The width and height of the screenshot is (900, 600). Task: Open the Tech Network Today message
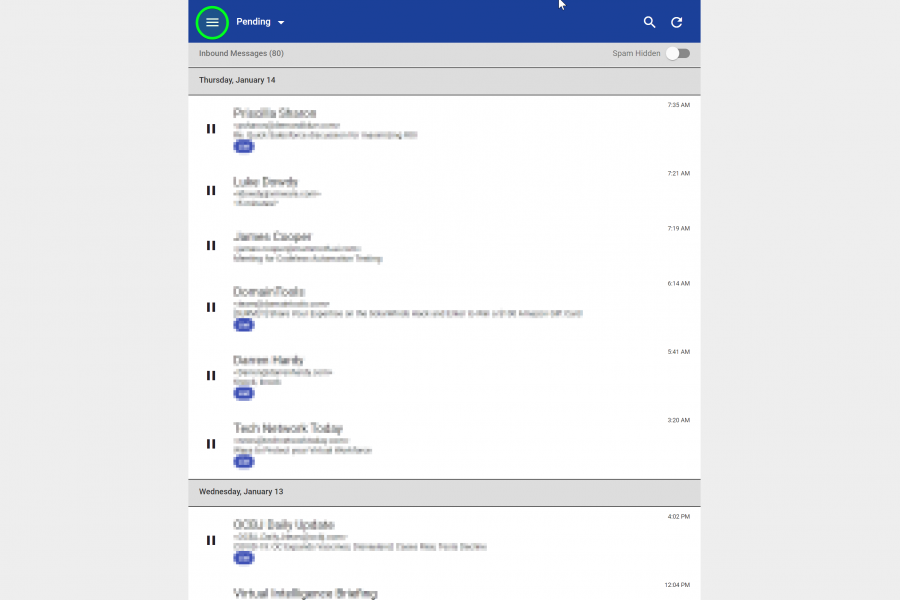point(444,444)
